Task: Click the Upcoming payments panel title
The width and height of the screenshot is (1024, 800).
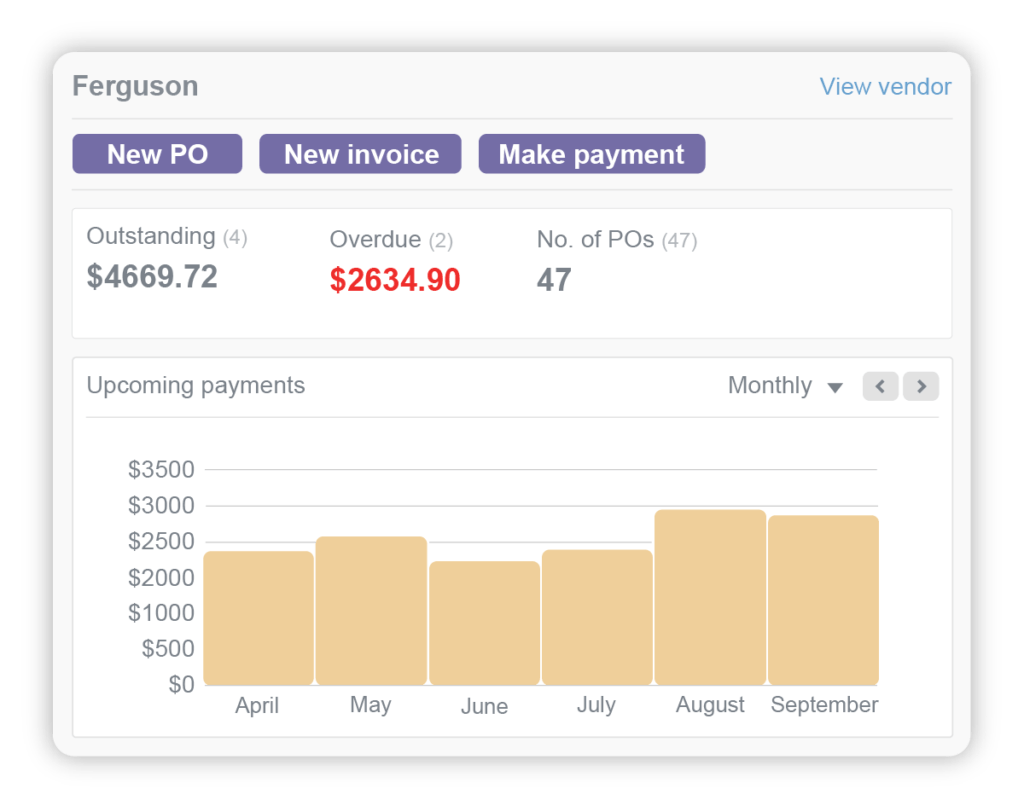Action: 196,386
